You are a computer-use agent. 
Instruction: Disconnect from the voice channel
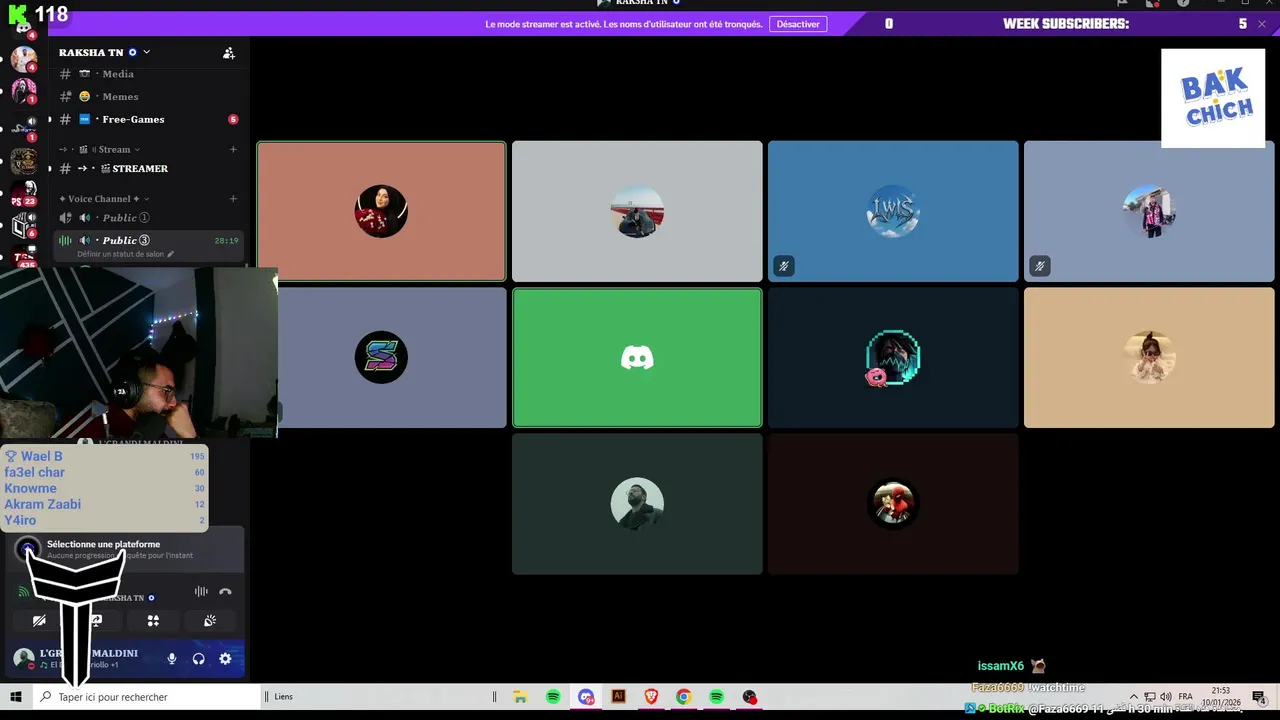coord(225,592)
